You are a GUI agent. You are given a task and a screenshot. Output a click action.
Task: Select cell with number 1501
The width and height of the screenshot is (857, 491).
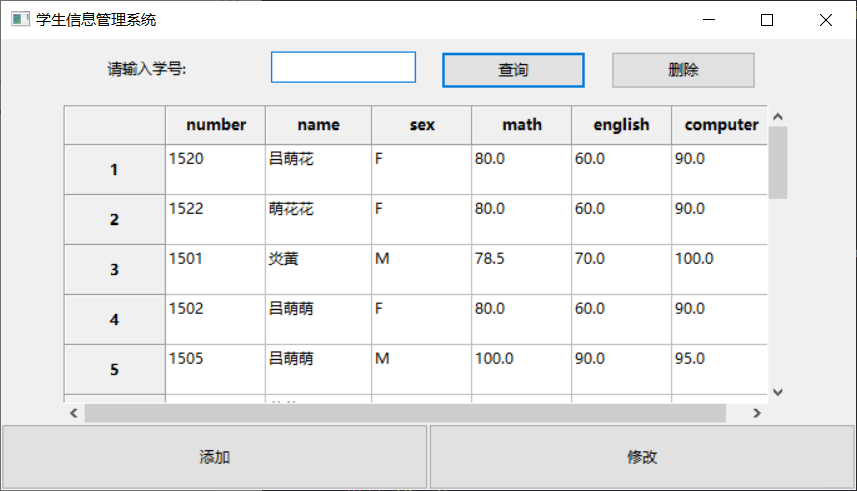coord(215,270)
